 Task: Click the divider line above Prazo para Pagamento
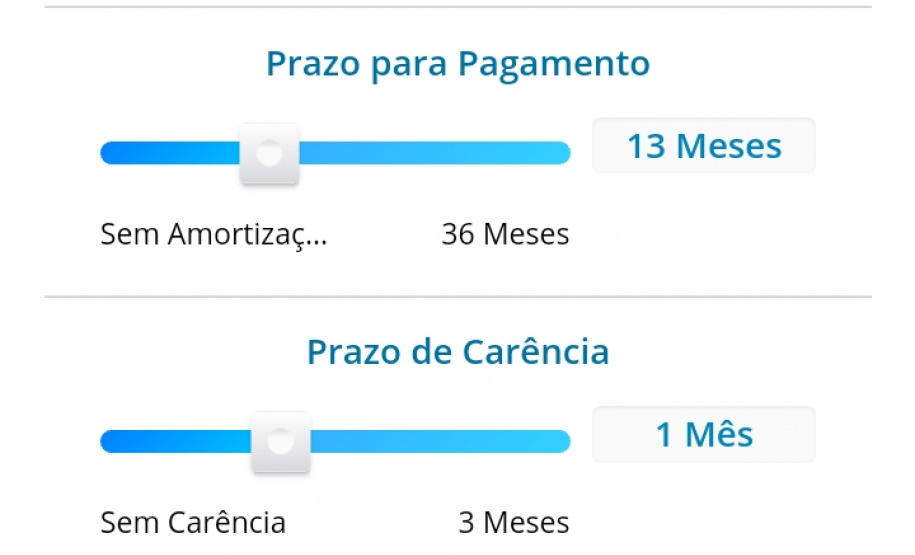458,8
